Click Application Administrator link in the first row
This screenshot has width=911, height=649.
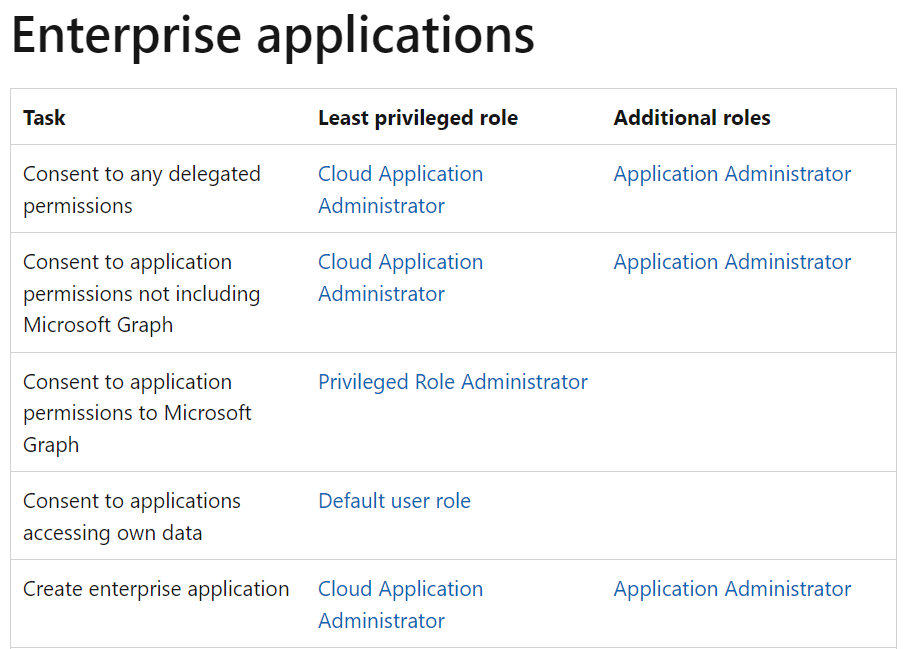[732, 173]
